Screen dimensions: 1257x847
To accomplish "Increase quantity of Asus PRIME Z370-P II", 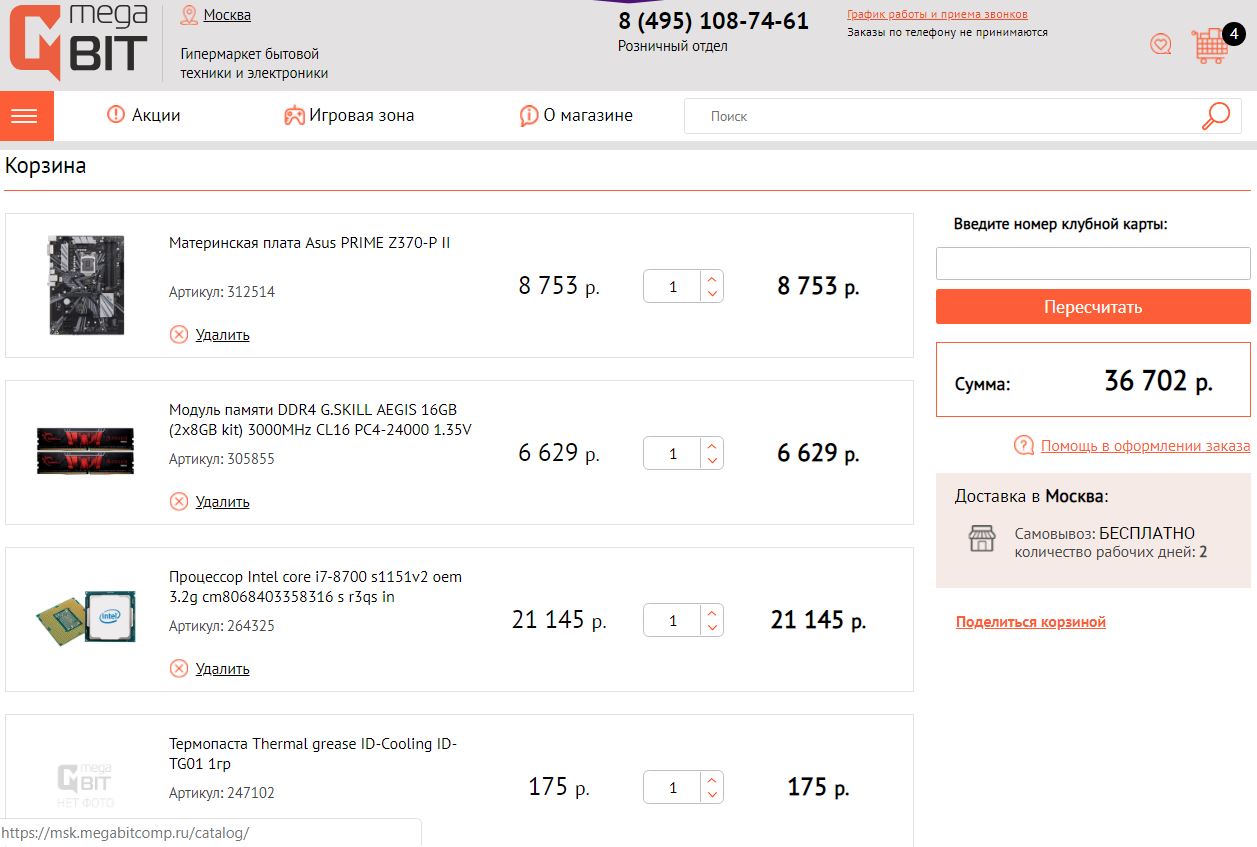I will (x=712, y=279).
